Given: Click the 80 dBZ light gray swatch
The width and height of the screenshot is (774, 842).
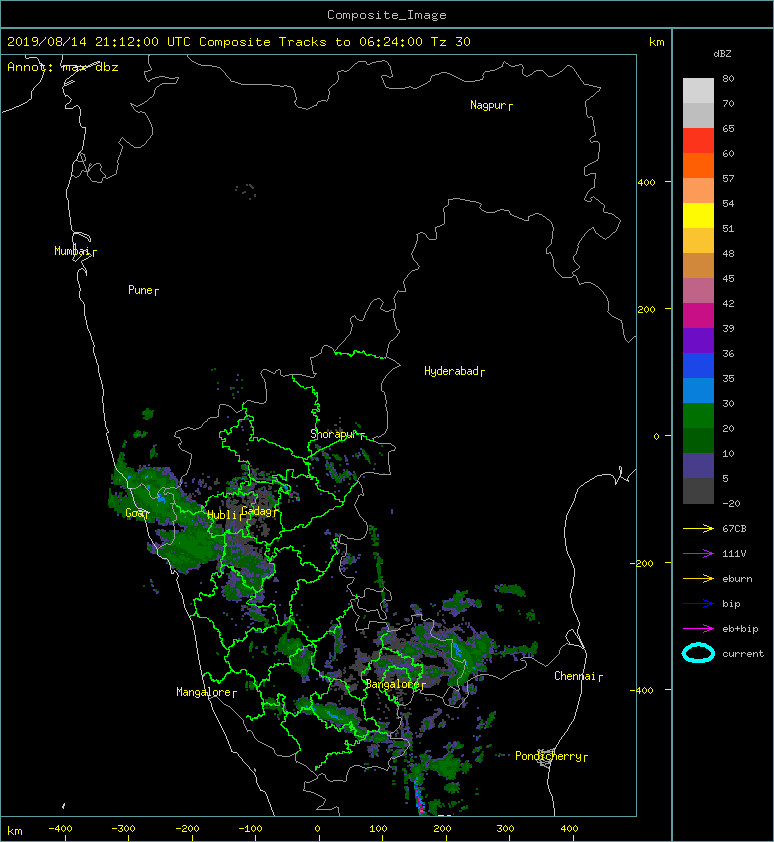Looking at the screenshot, I should [698, 90].
